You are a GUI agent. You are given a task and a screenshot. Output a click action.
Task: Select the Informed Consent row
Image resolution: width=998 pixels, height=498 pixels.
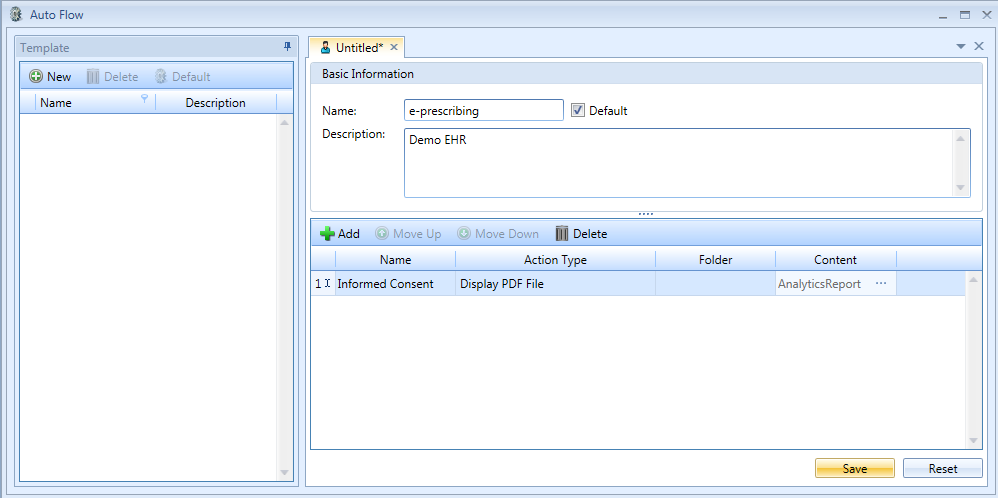coord(386,284)
